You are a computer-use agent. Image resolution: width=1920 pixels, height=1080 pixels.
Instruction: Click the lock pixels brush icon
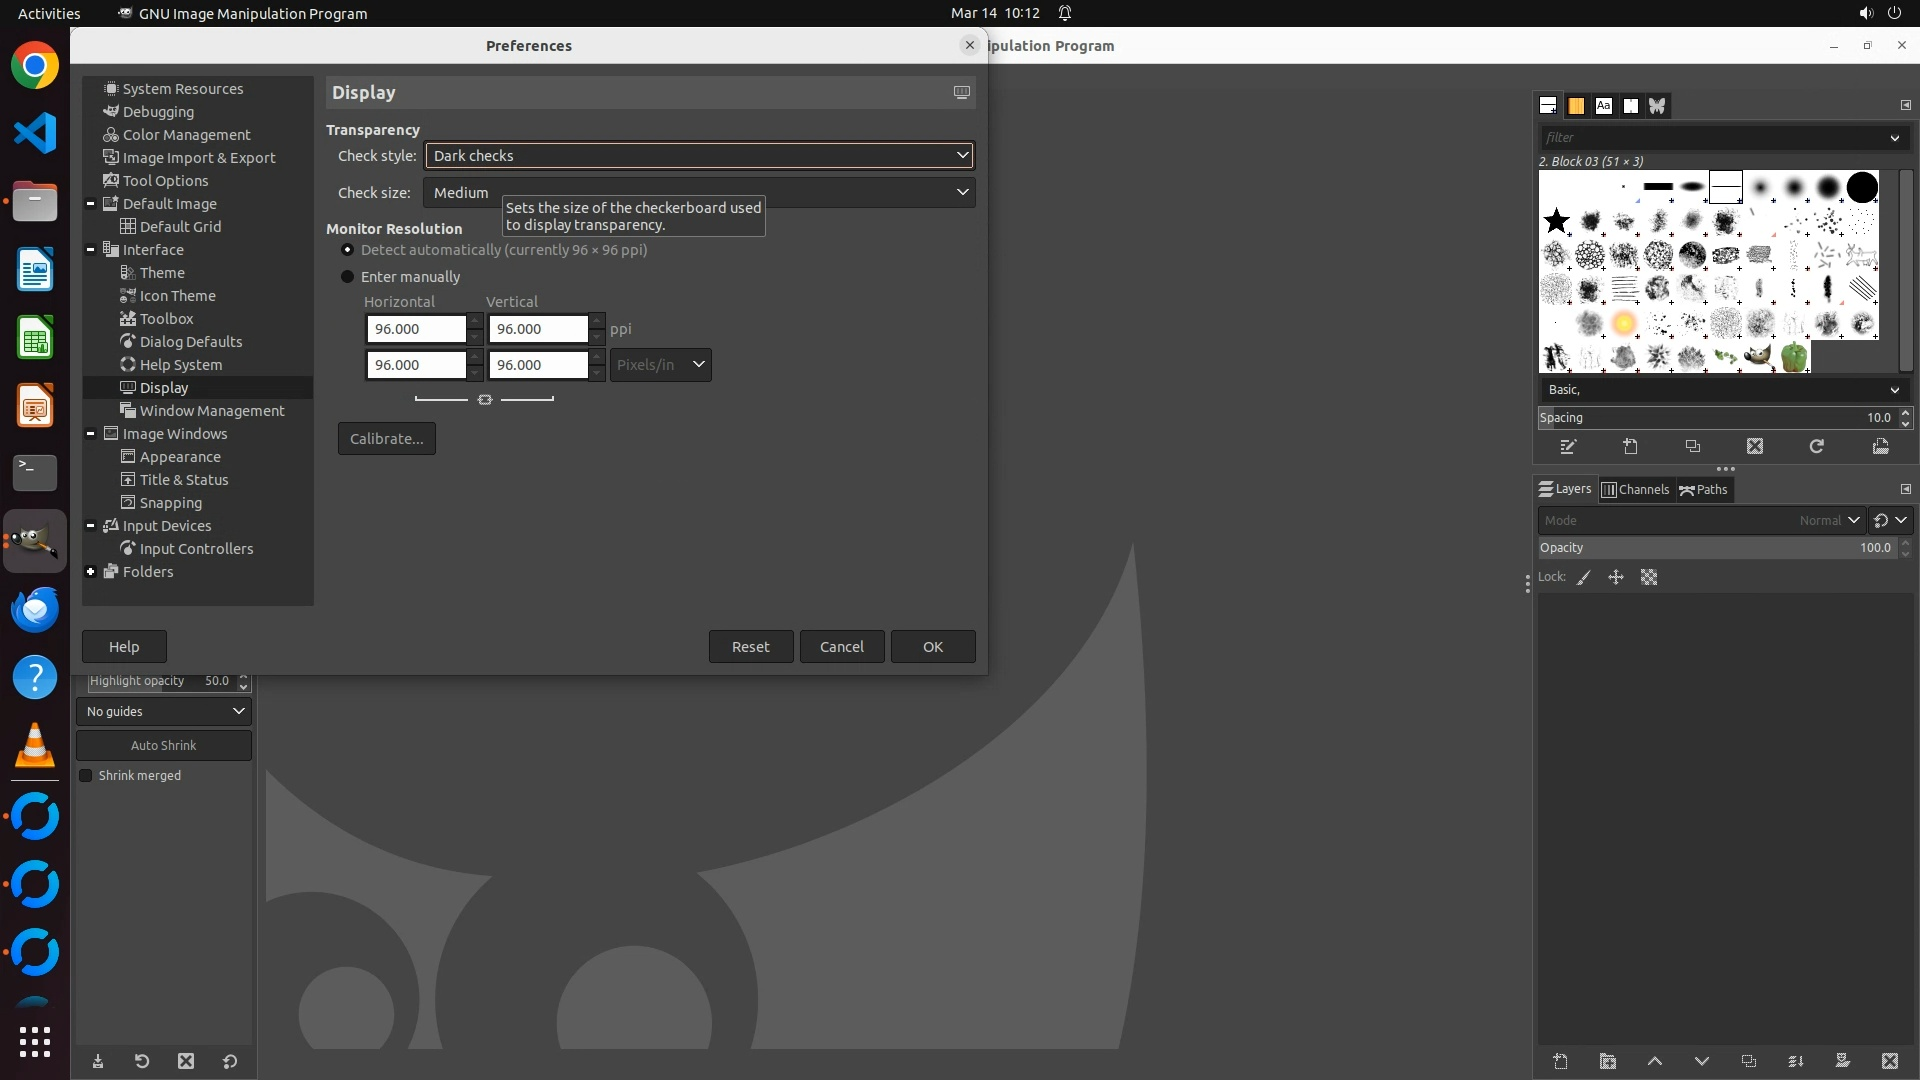tap(1584, 577)
